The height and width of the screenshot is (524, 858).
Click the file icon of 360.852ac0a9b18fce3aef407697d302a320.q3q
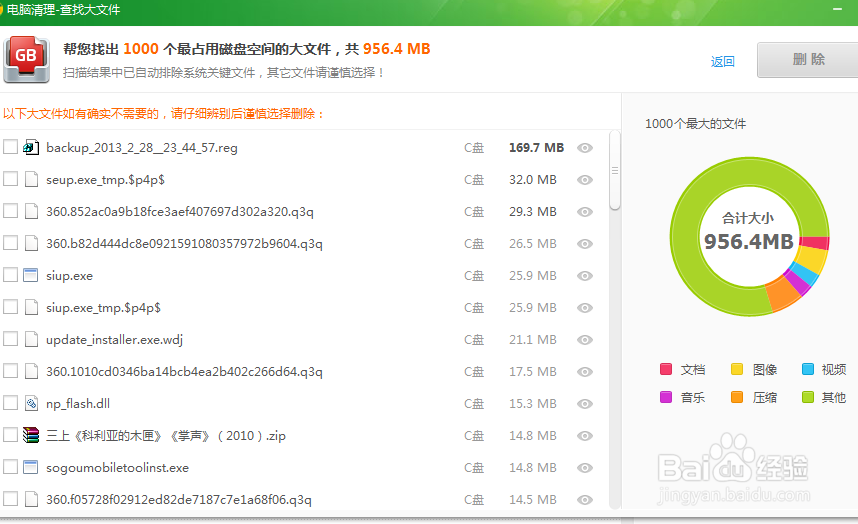pos(31,212)
